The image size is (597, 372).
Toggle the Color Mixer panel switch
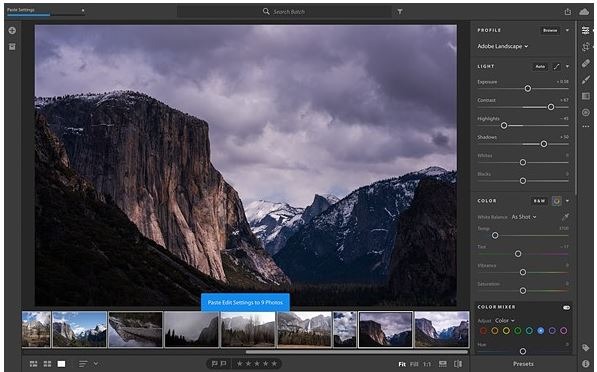(566, 307)
